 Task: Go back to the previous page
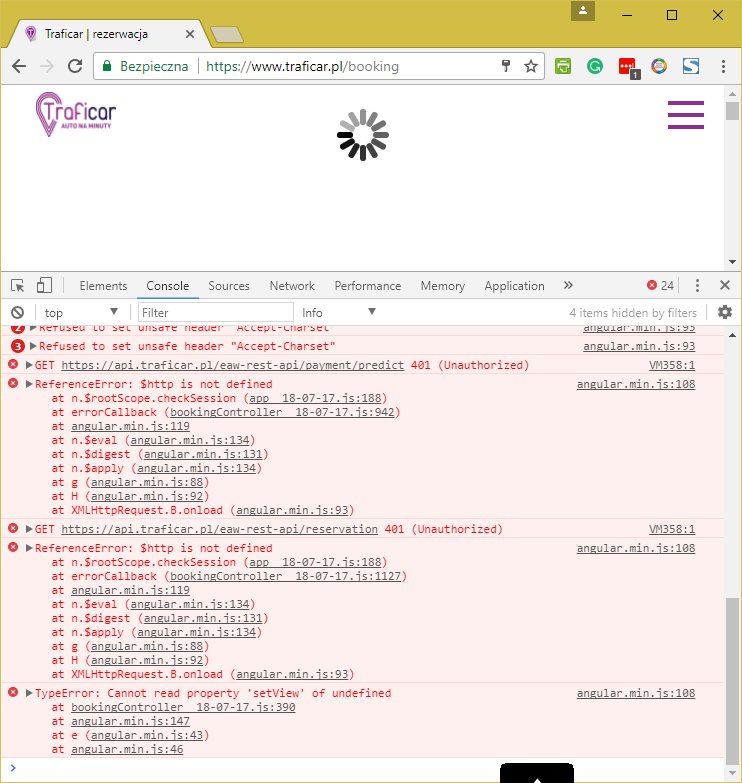coord(19,66)
